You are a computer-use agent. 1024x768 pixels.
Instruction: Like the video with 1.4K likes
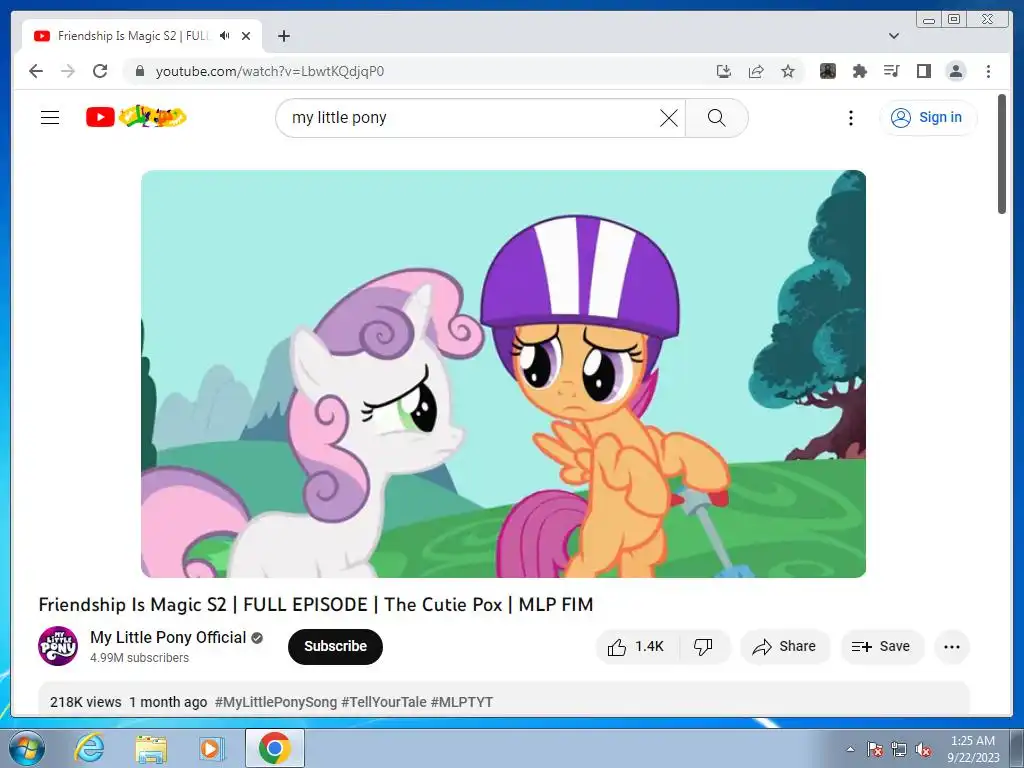click(637, 647)
